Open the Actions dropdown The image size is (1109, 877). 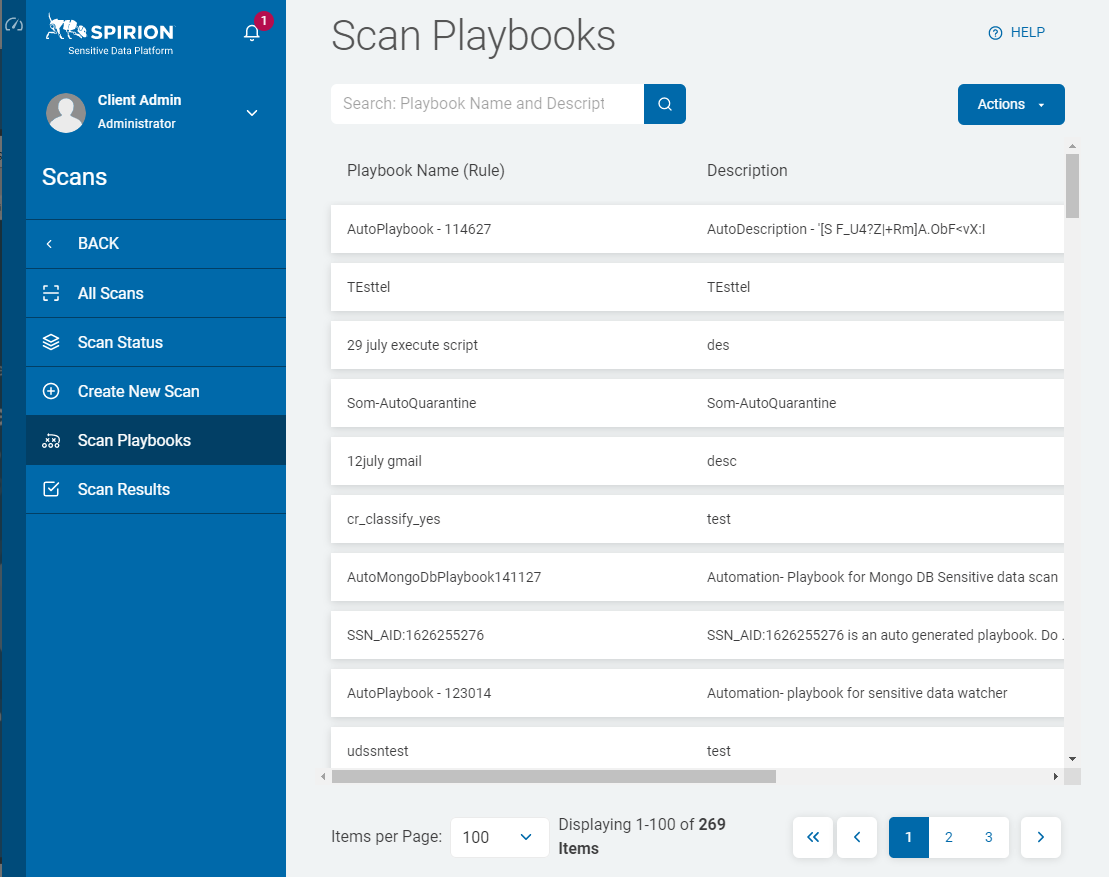[x=1011, y=105]
